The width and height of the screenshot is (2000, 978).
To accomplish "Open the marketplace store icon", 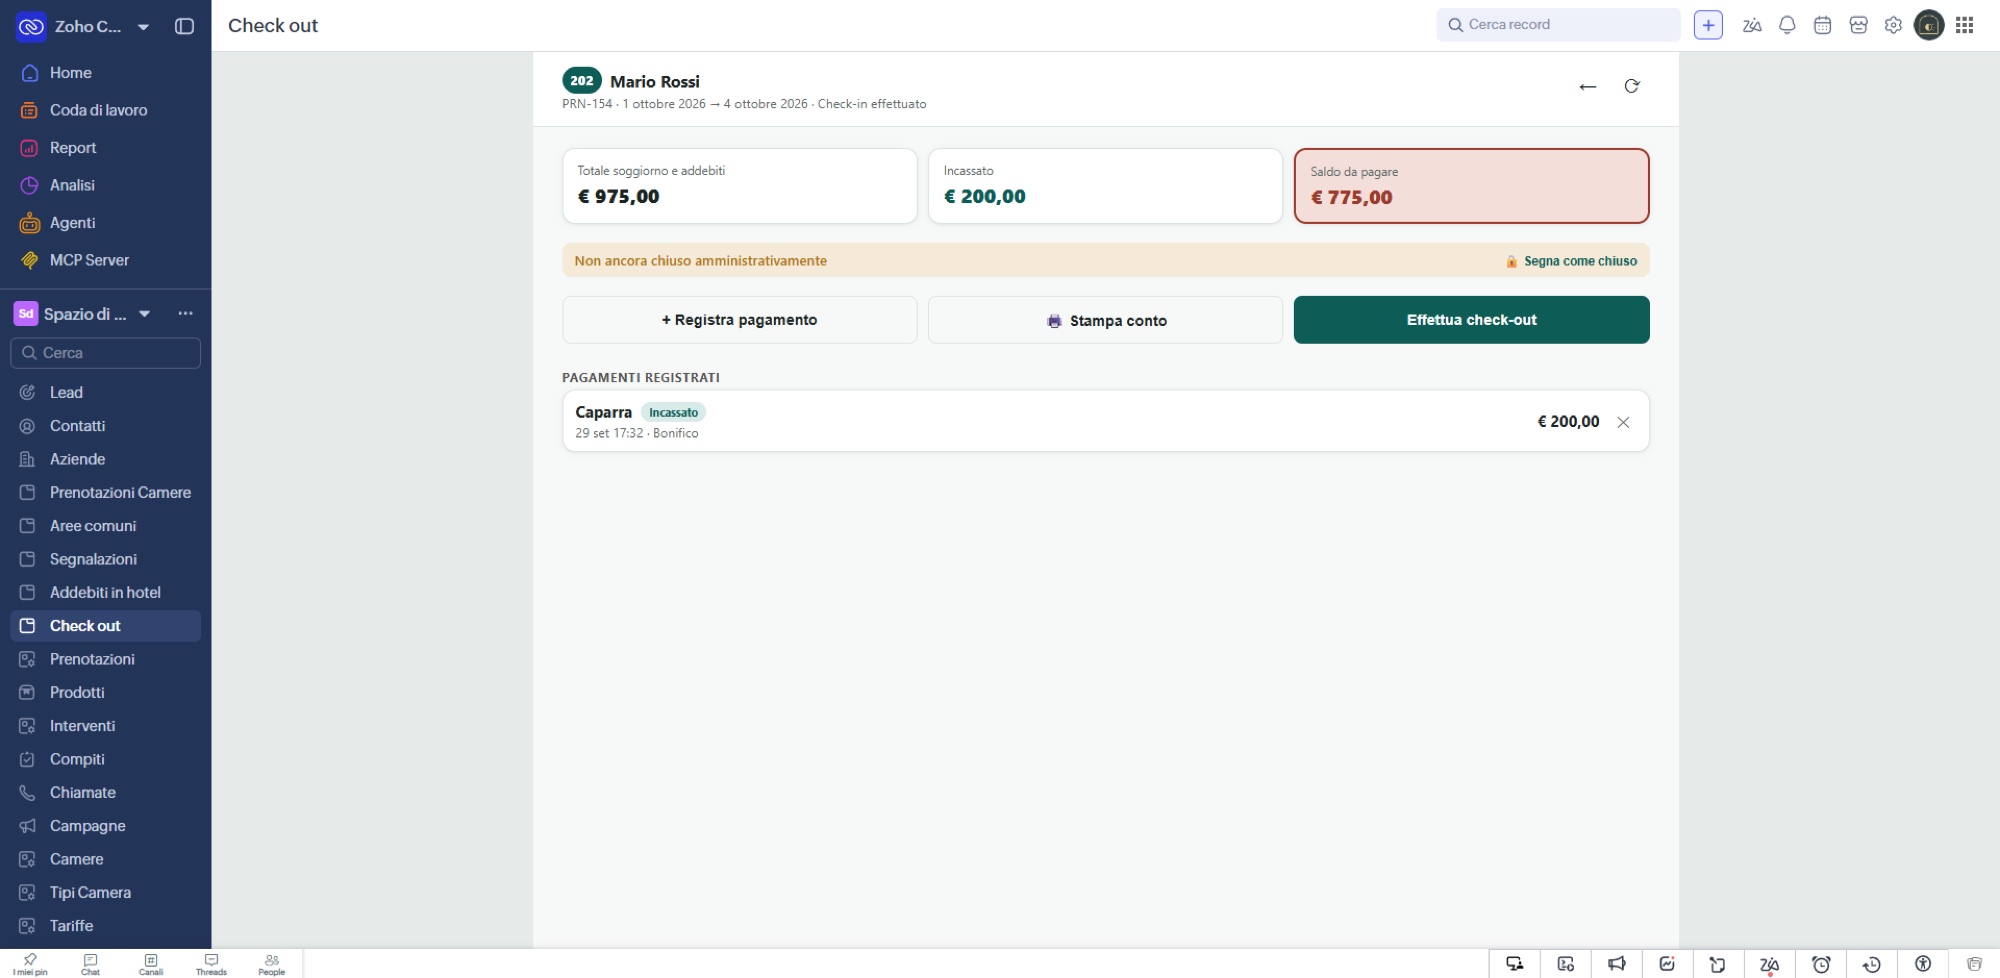I will click(1858, 26).
